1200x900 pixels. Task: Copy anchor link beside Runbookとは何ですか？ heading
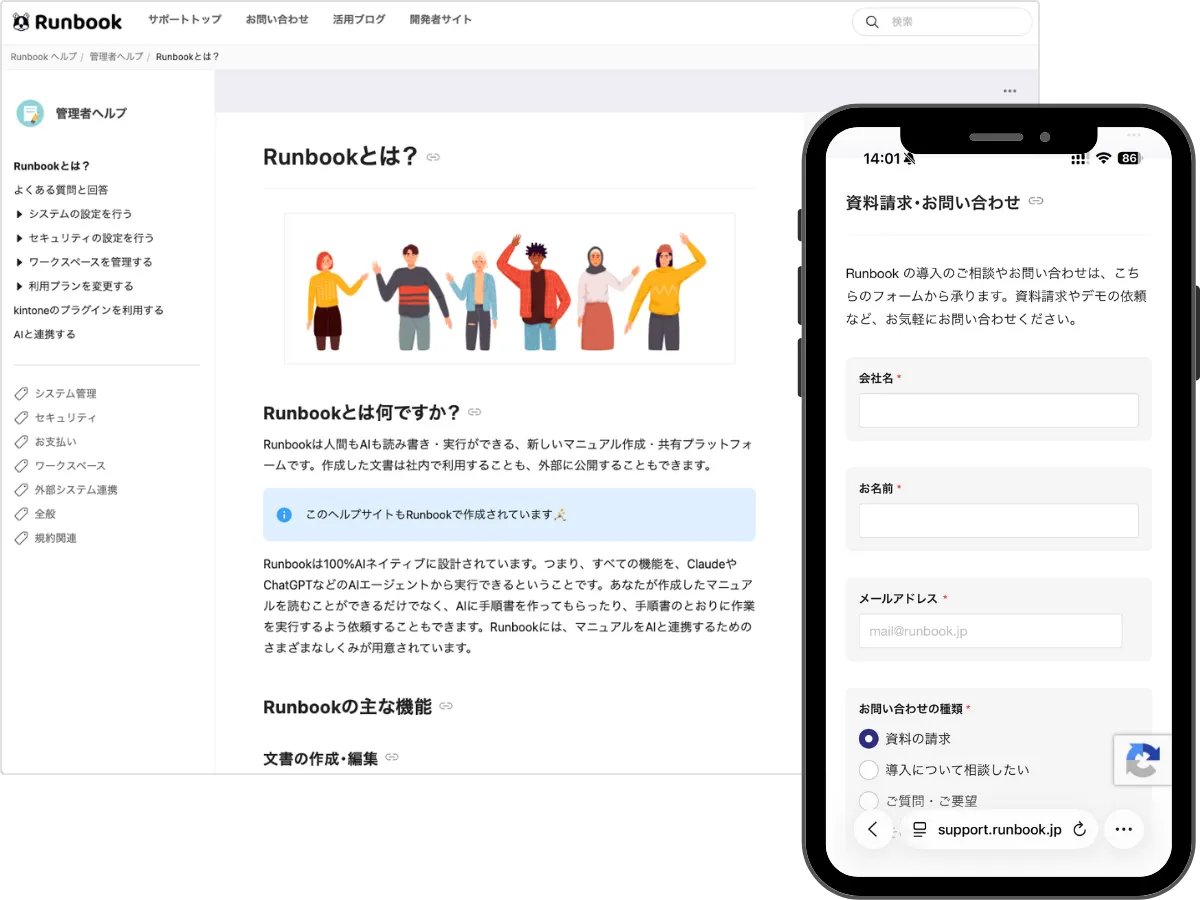(475, 412)
